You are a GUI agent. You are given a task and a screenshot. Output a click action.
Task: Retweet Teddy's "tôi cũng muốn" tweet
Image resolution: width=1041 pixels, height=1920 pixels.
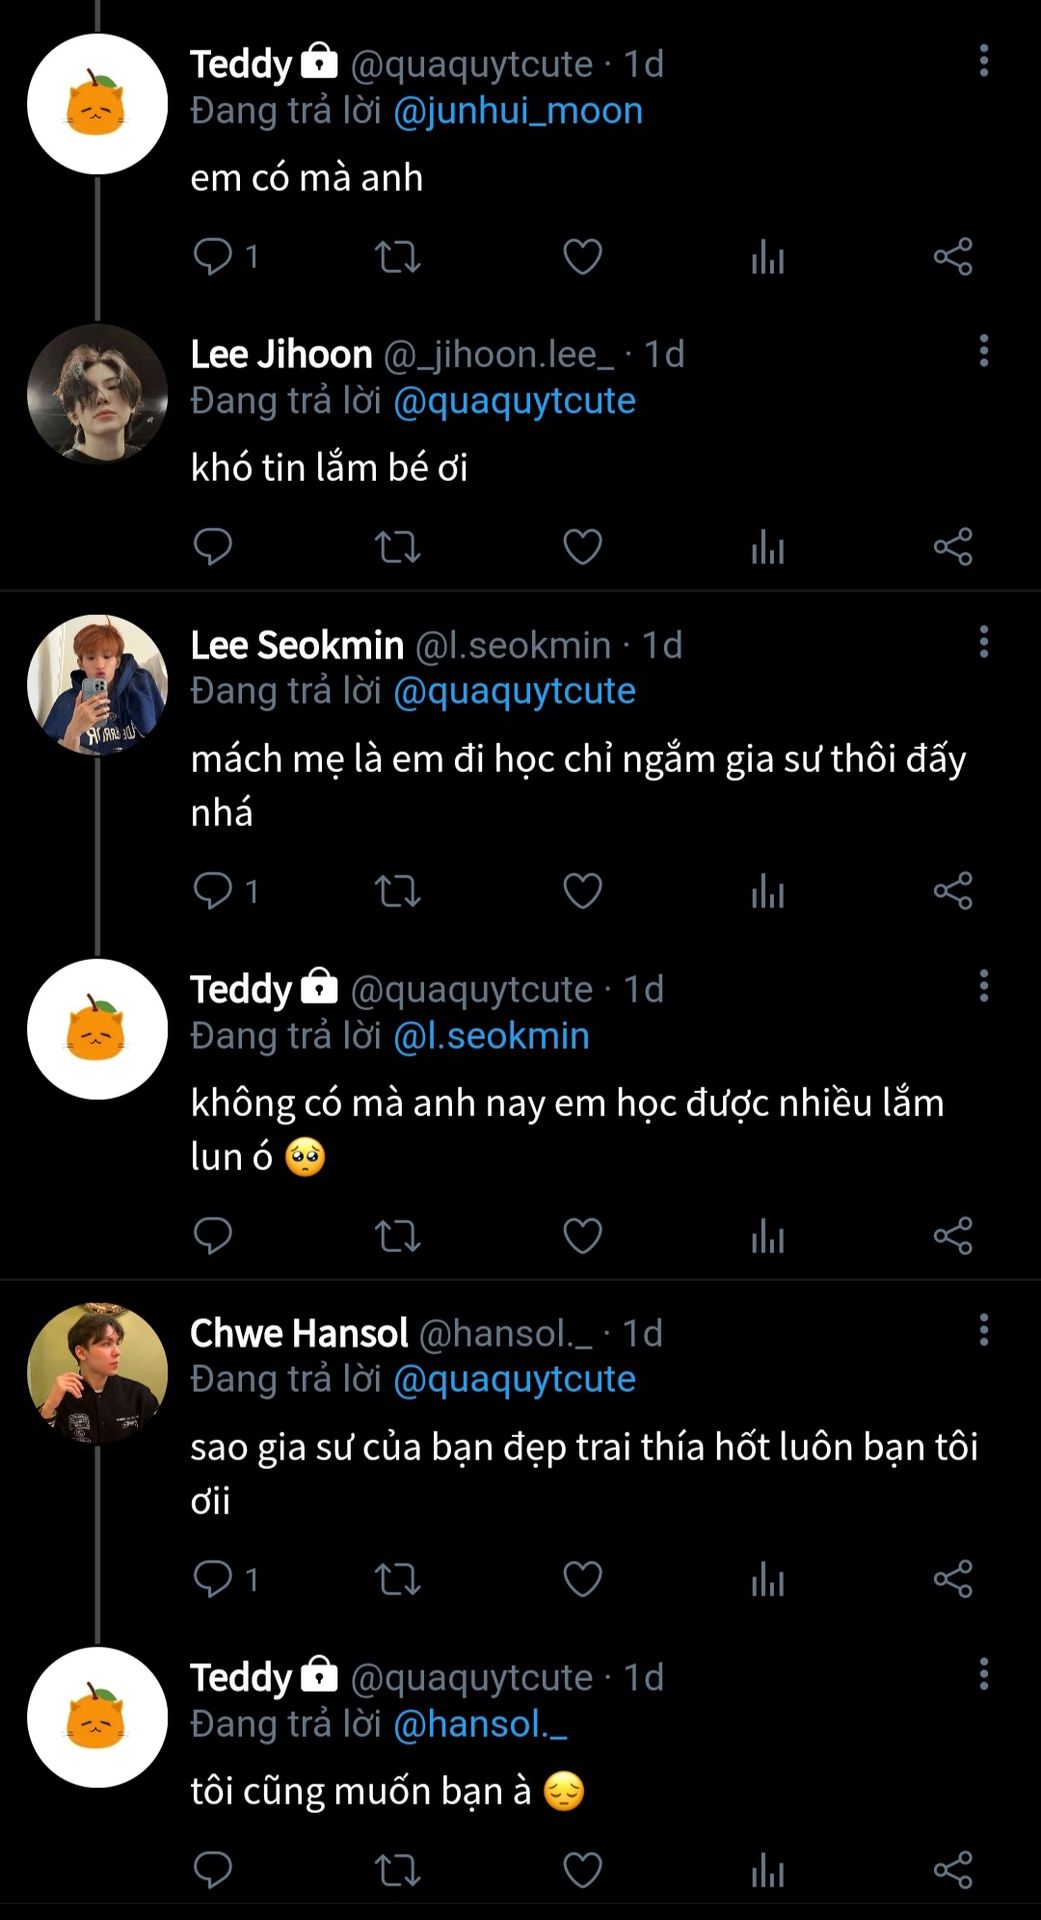pyautogui.click(x=397, y=1870)
